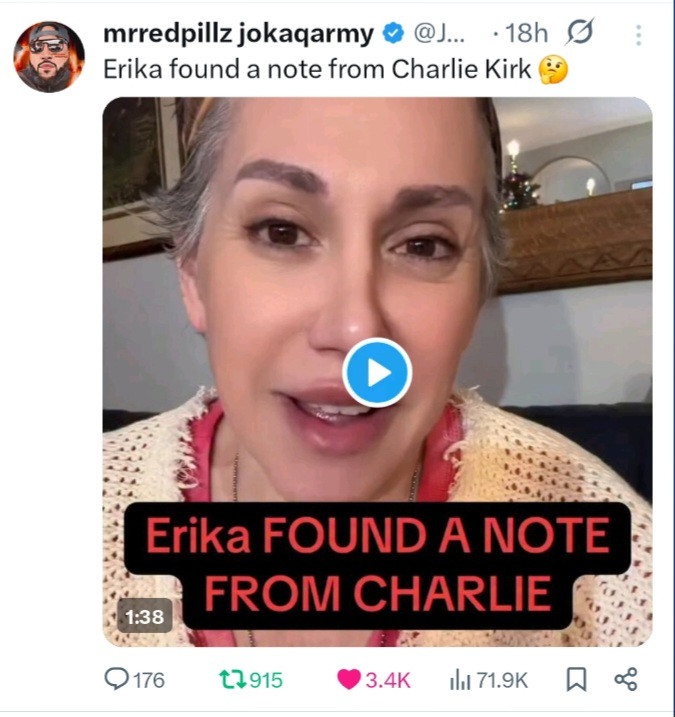This screenshot has height=717, width=675.
Task: Click the red caption overlay on video
Action: coord(377,565)
